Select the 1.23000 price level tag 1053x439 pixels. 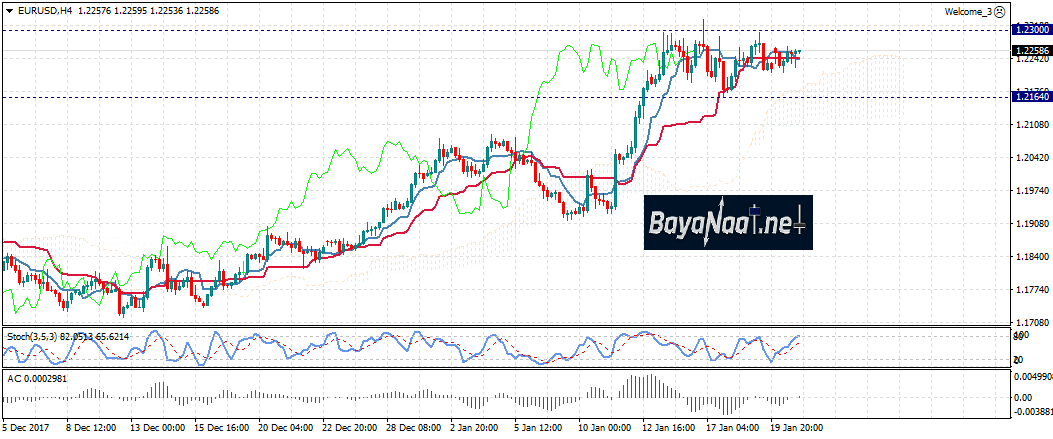(x=1031, y=30)
